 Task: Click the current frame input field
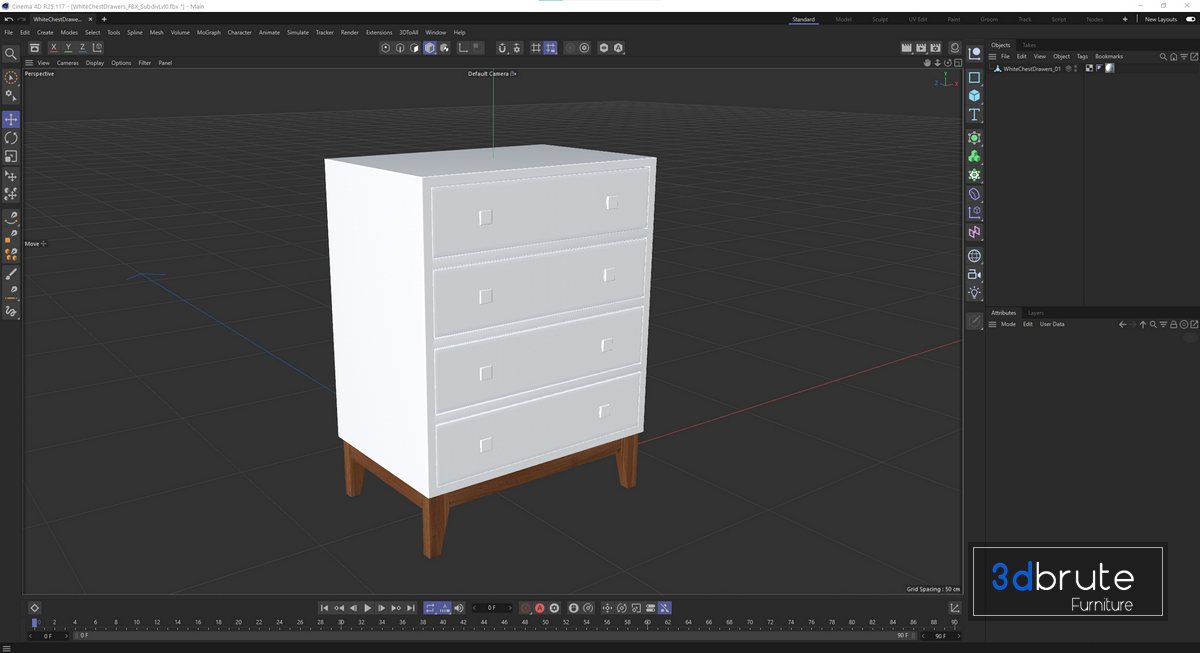(491, 608)
